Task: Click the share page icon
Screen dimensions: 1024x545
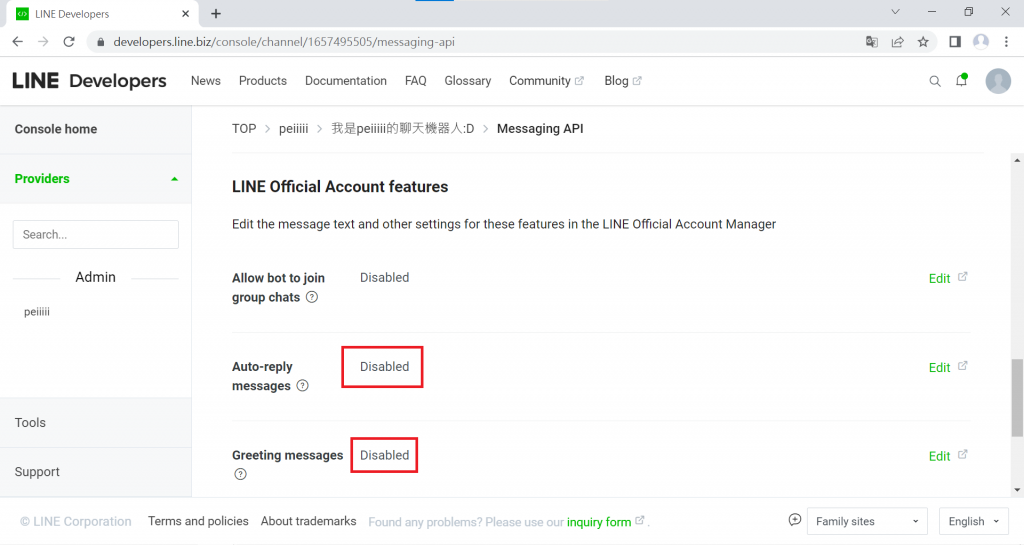Action: [x=897, y=42]
